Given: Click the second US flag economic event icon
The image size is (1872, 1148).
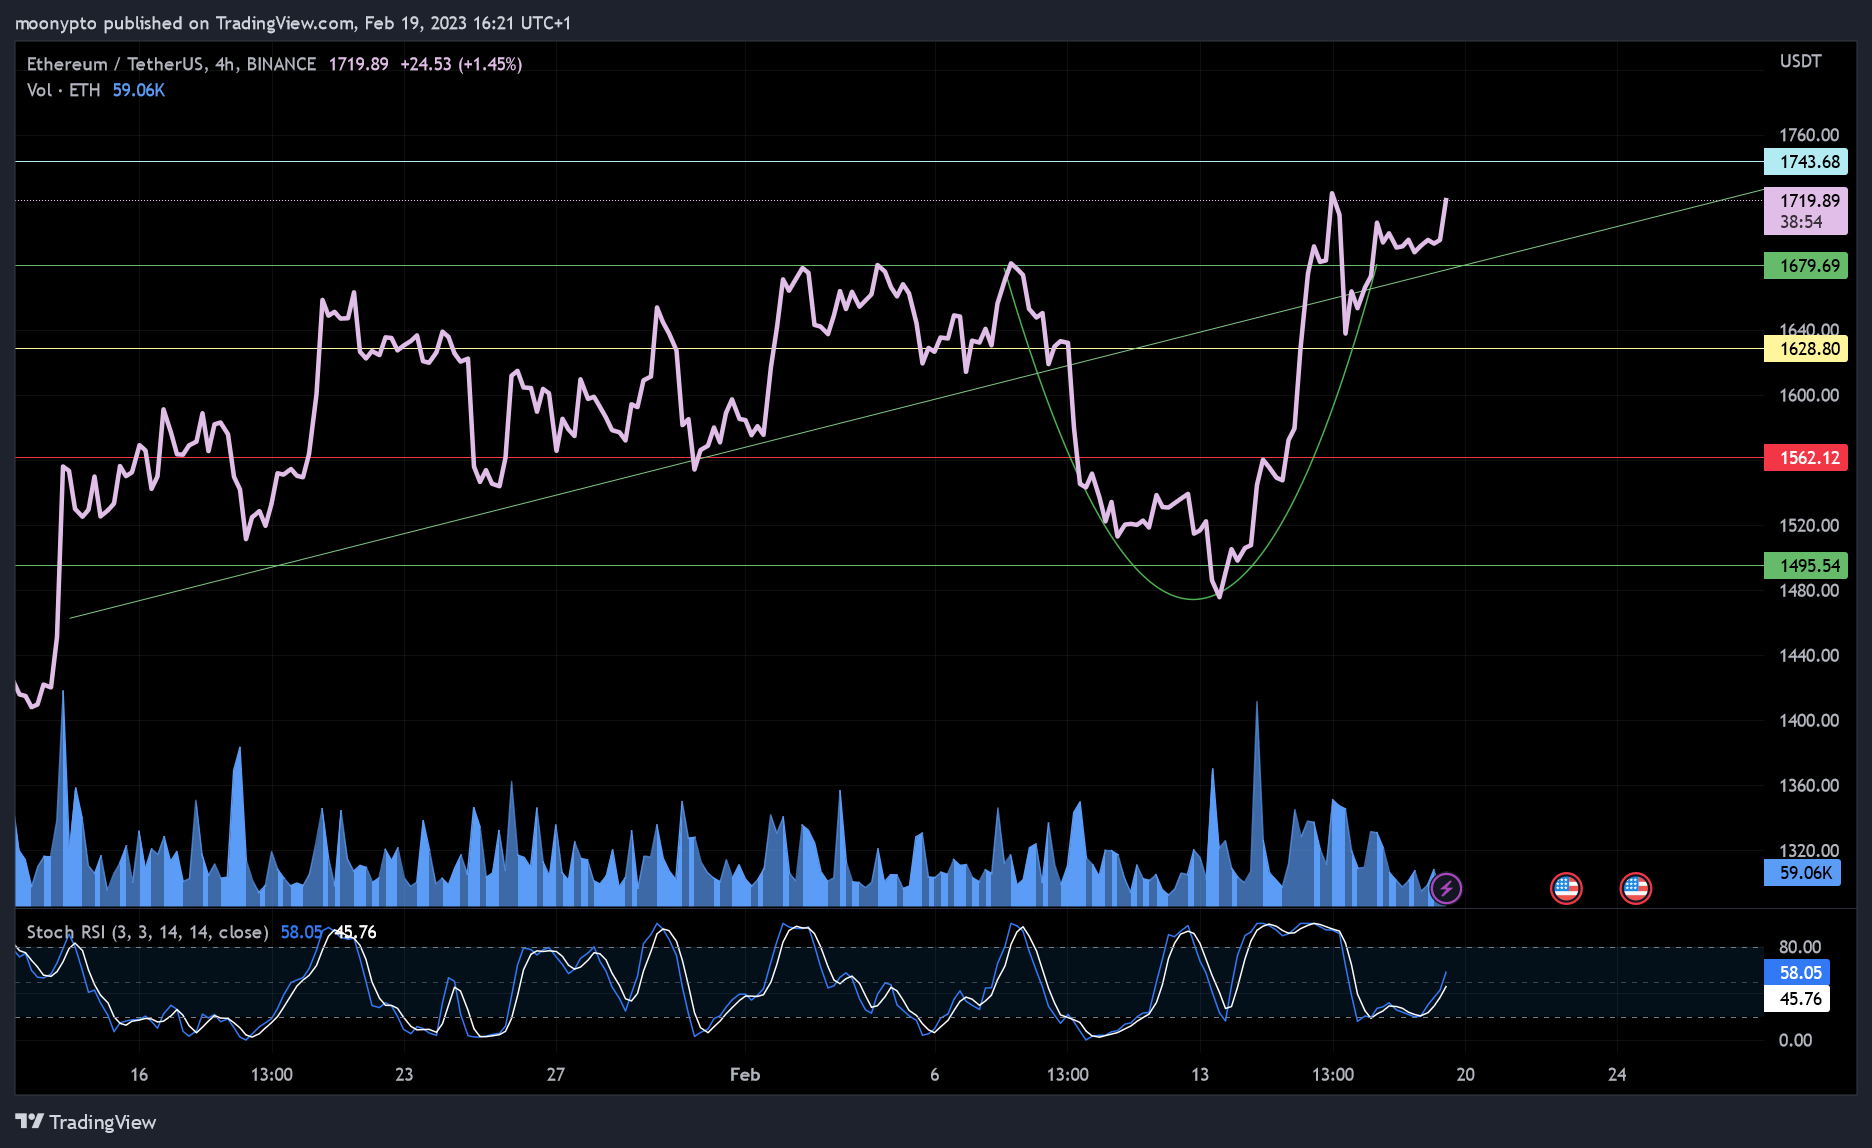Looking at the screenshot, I should (1636, 888).
